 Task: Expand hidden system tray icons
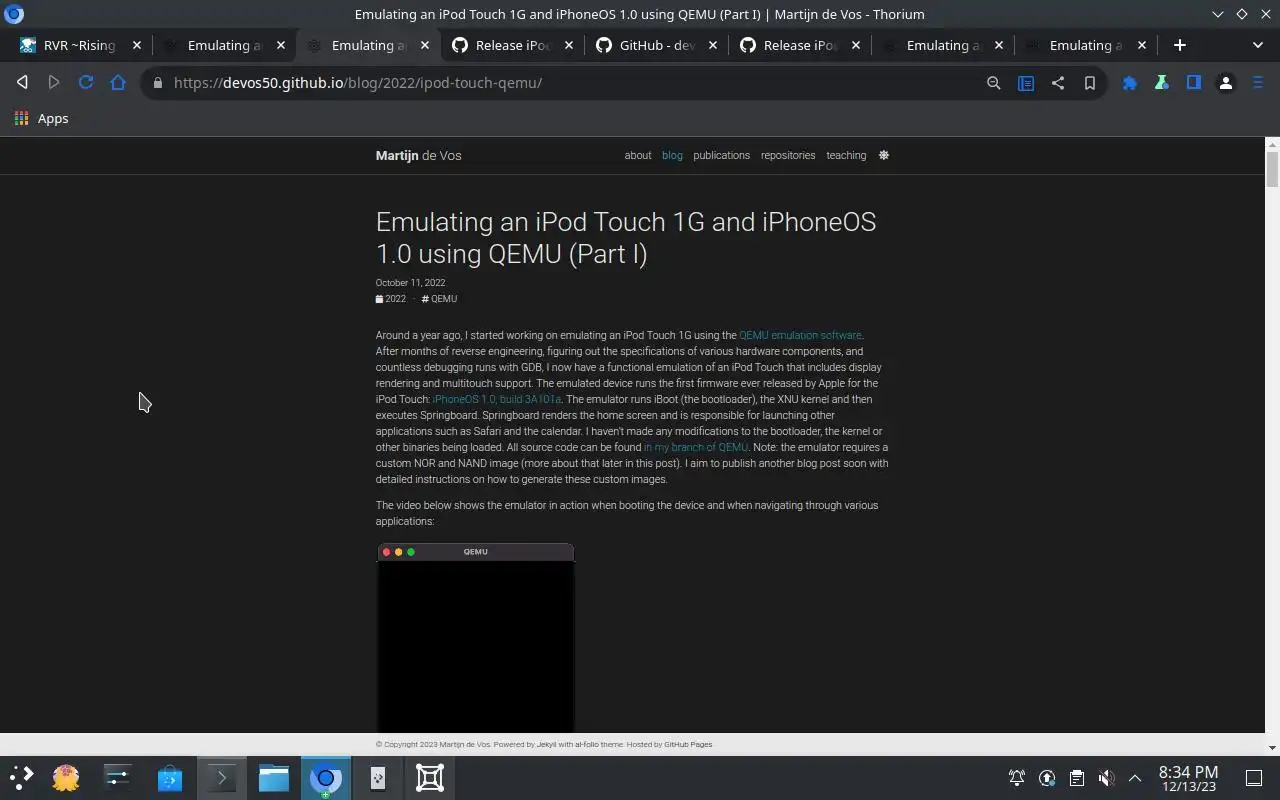tap(1135, 778)
